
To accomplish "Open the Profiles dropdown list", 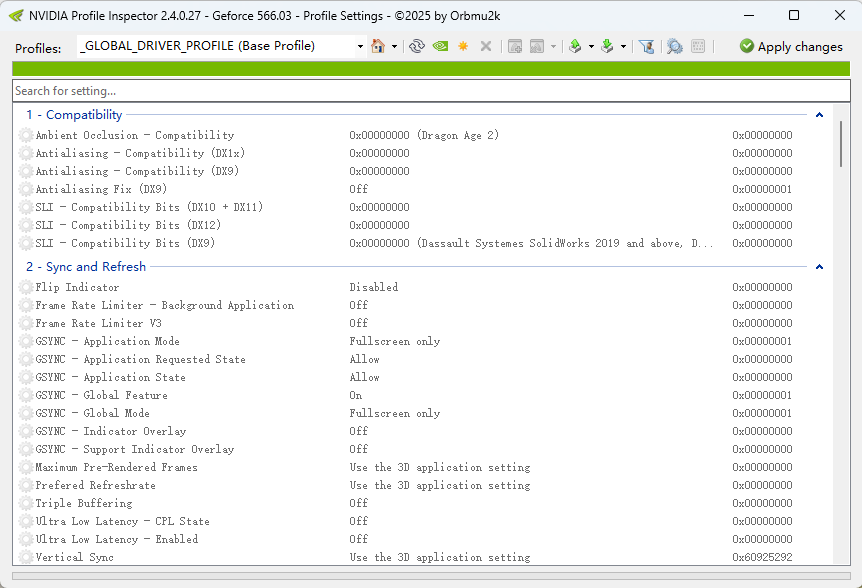I will click(x=360, y=46).
